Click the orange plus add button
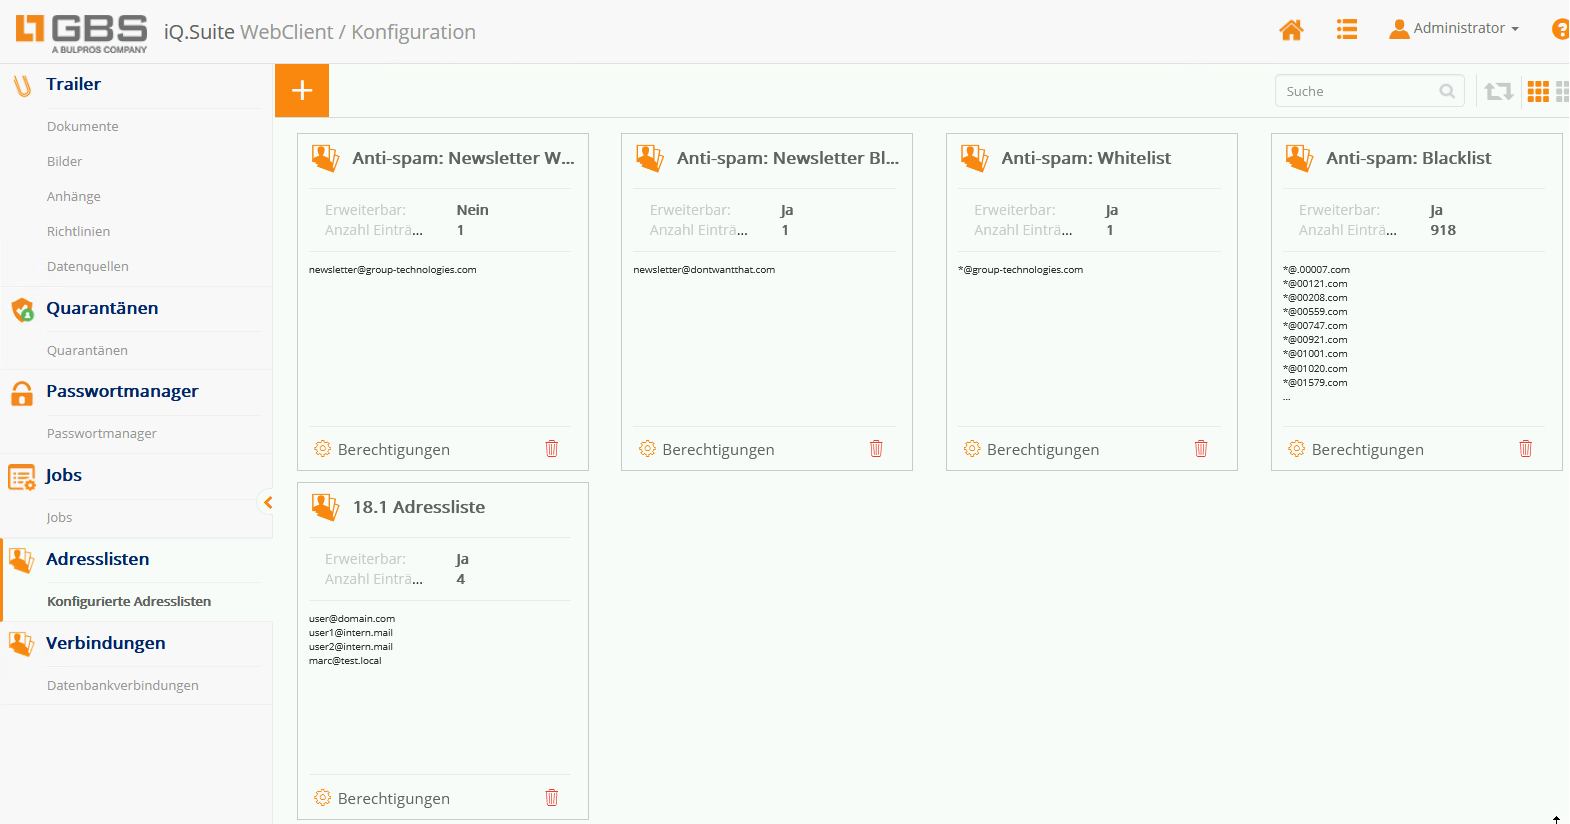 (x=302, y=91)
